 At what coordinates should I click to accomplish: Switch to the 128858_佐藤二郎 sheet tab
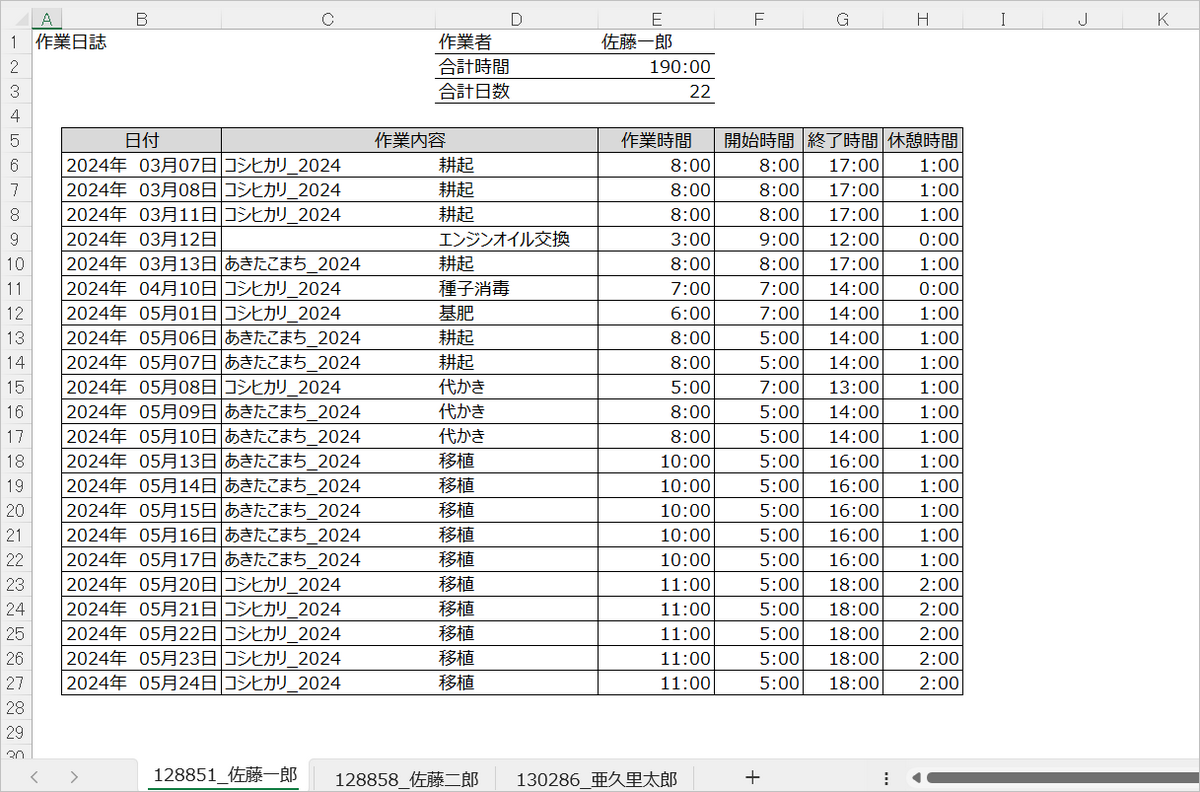tap(406, 779)
